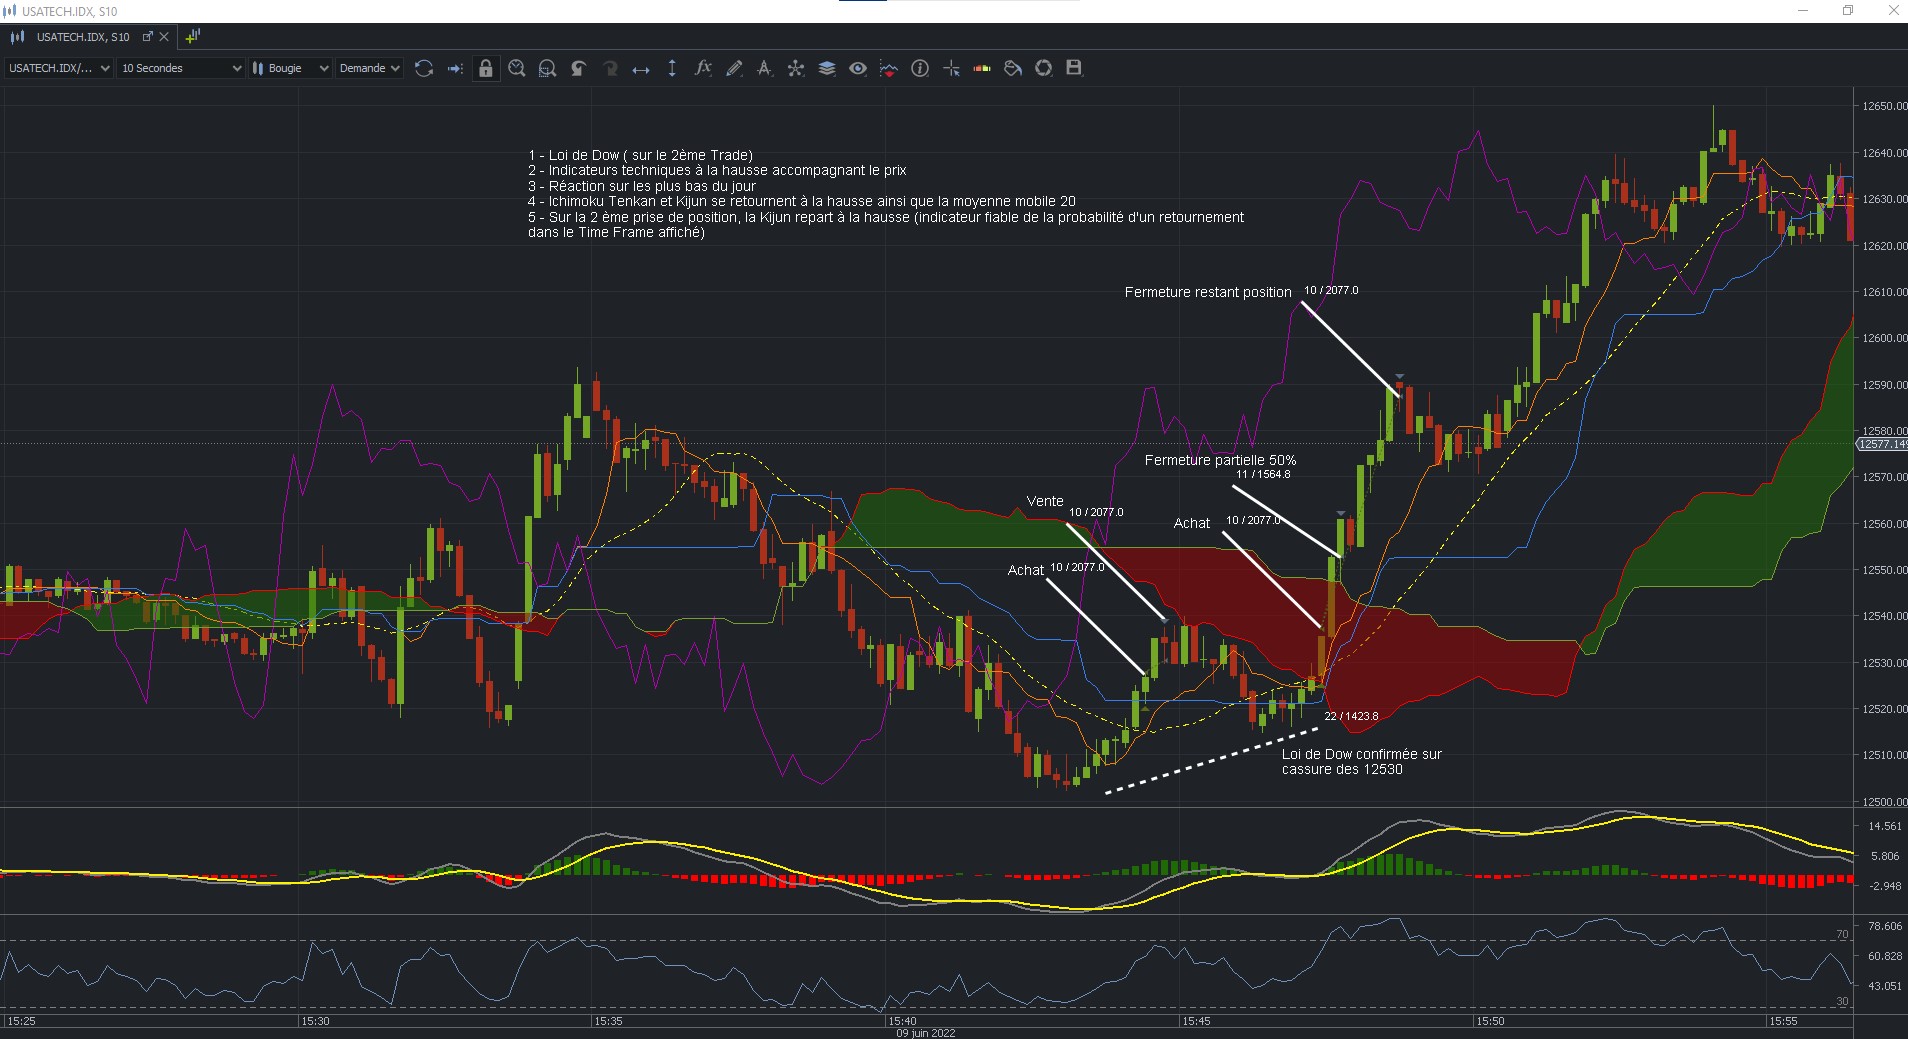This screenshot has height=1039, width=1908.
Task: Click the Vente annotation label
Action: click(1045, 501)
